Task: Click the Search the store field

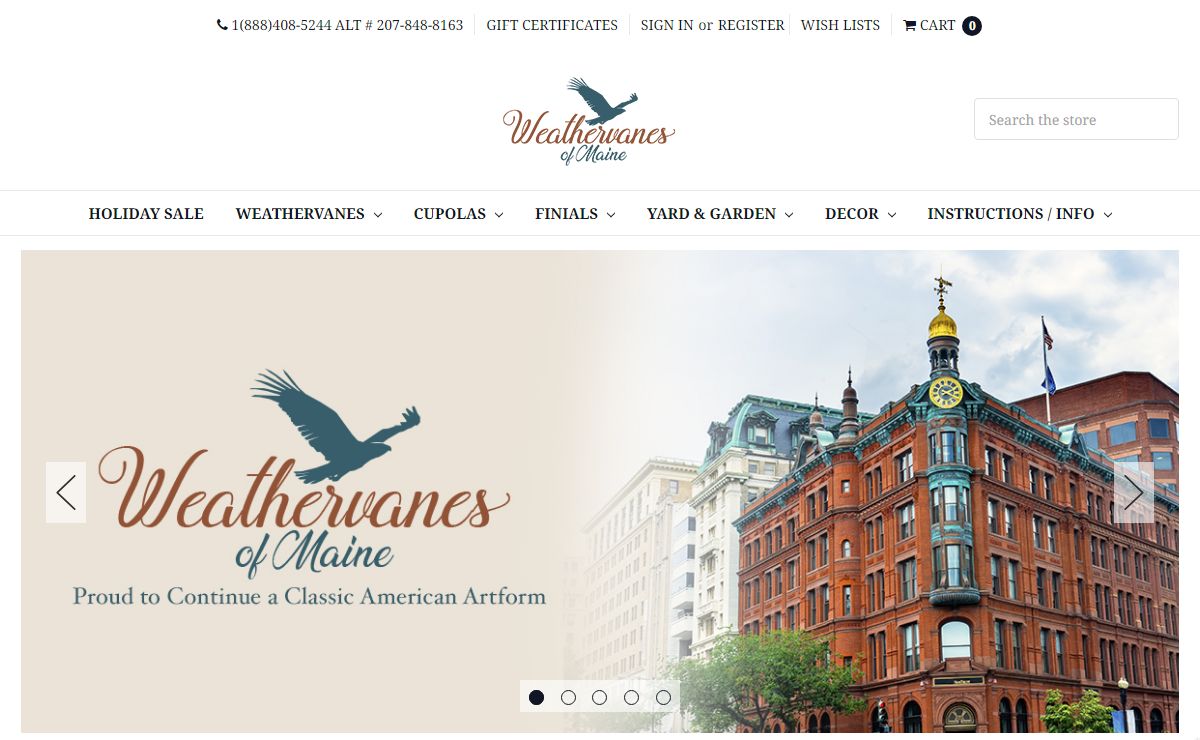Action: (x=1076, y=119)
